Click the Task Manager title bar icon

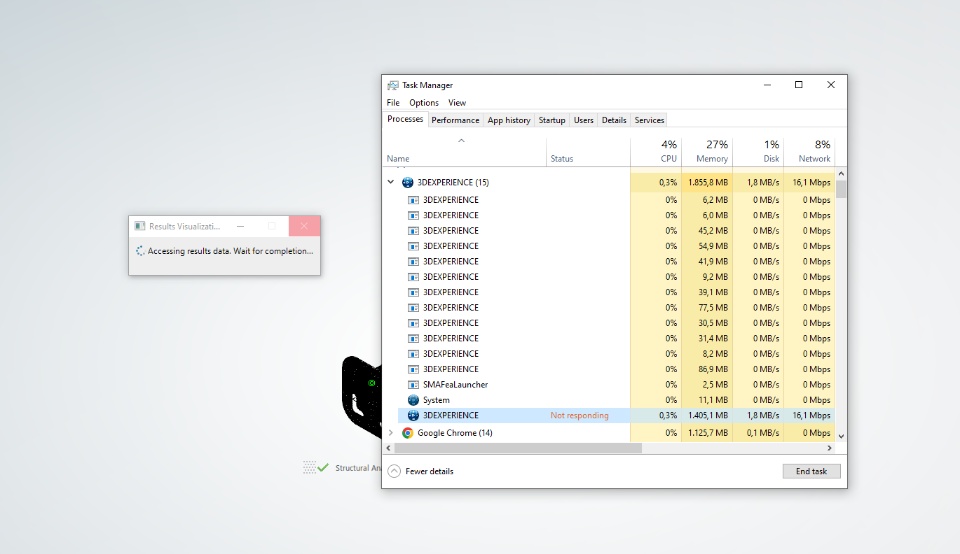(393, 85)
